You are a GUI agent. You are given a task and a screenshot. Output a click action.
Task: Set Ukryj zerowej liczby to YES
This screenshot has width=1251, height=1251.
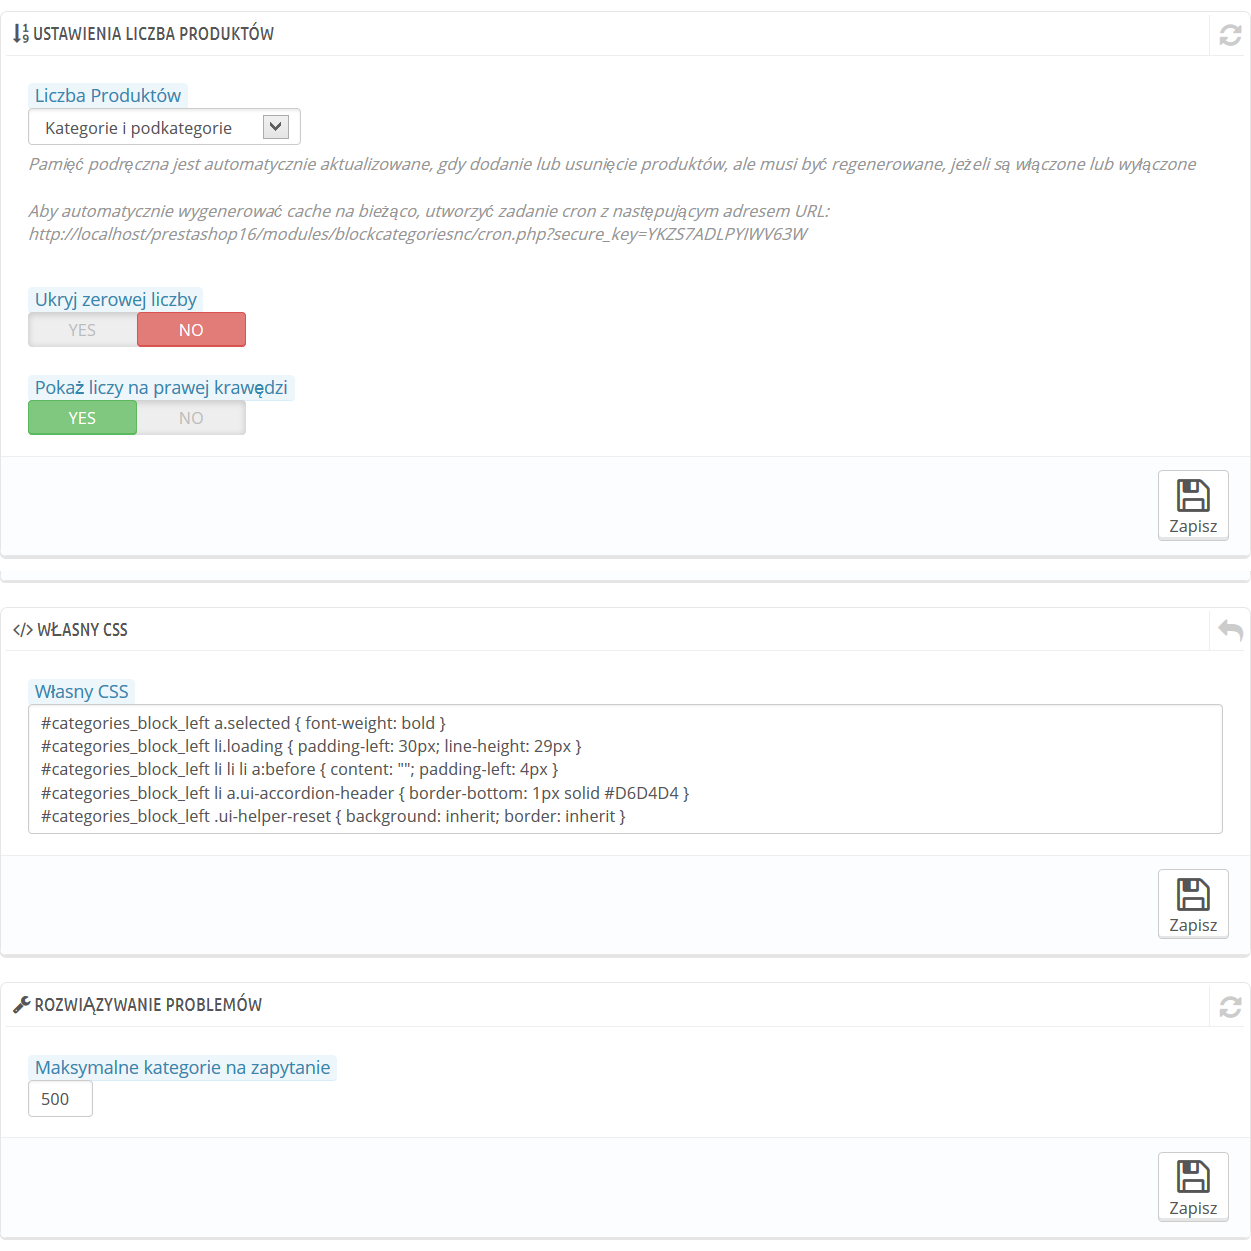pyautogui.click(x=82, y=330)
